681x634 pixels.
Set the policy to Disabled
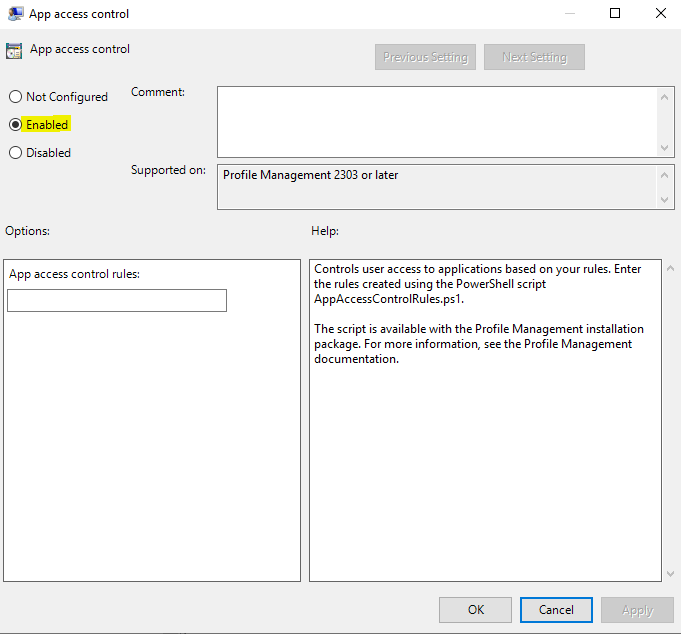tap(15, 153)
